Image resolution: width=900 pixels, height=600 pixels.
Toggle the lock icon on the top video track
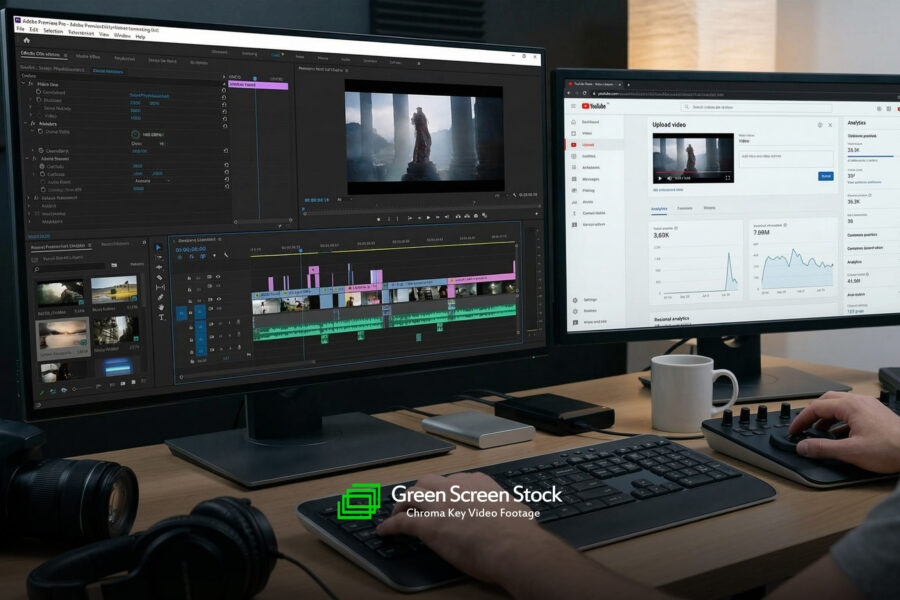(x=188, y=277)
